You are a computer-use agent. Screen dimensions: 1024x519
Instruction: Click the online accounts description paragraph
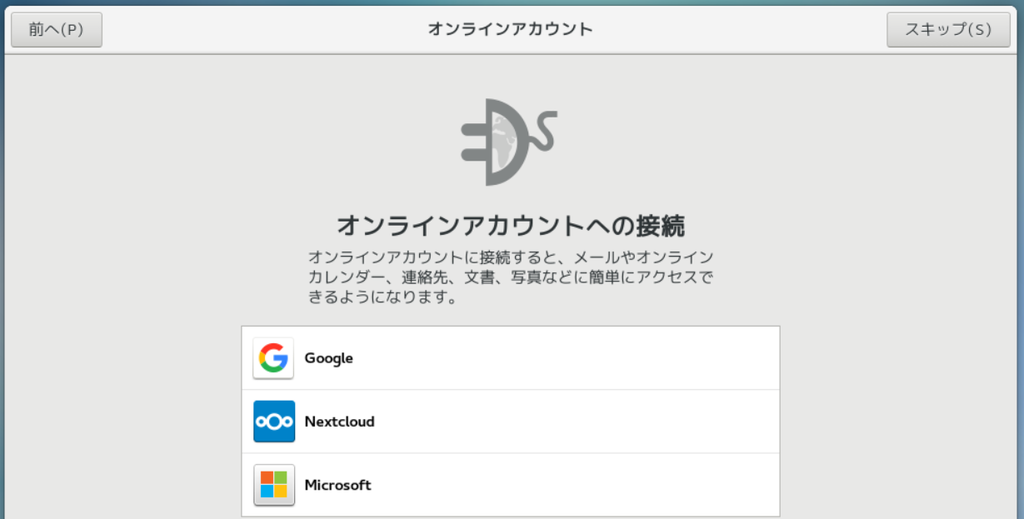(510, 277)
